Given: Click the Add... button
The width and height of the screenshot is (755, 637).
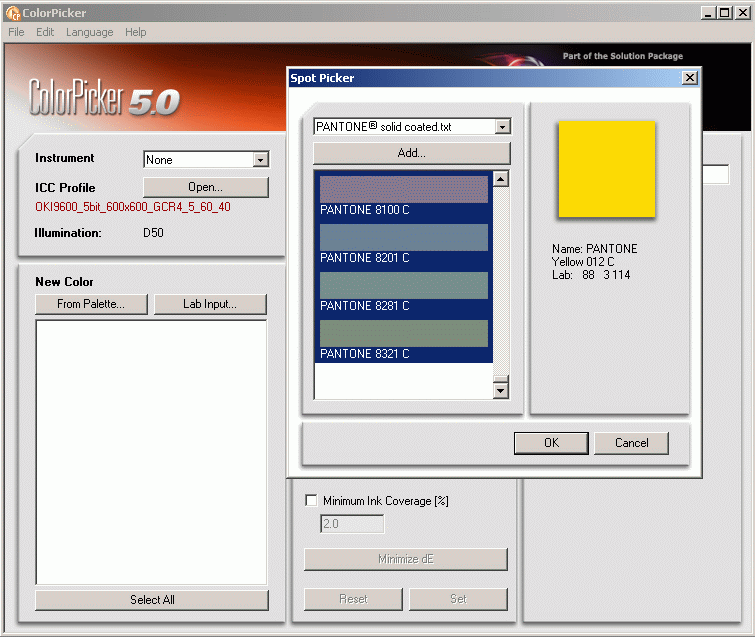Looking at the screenshot, I should tap(411, 153).
